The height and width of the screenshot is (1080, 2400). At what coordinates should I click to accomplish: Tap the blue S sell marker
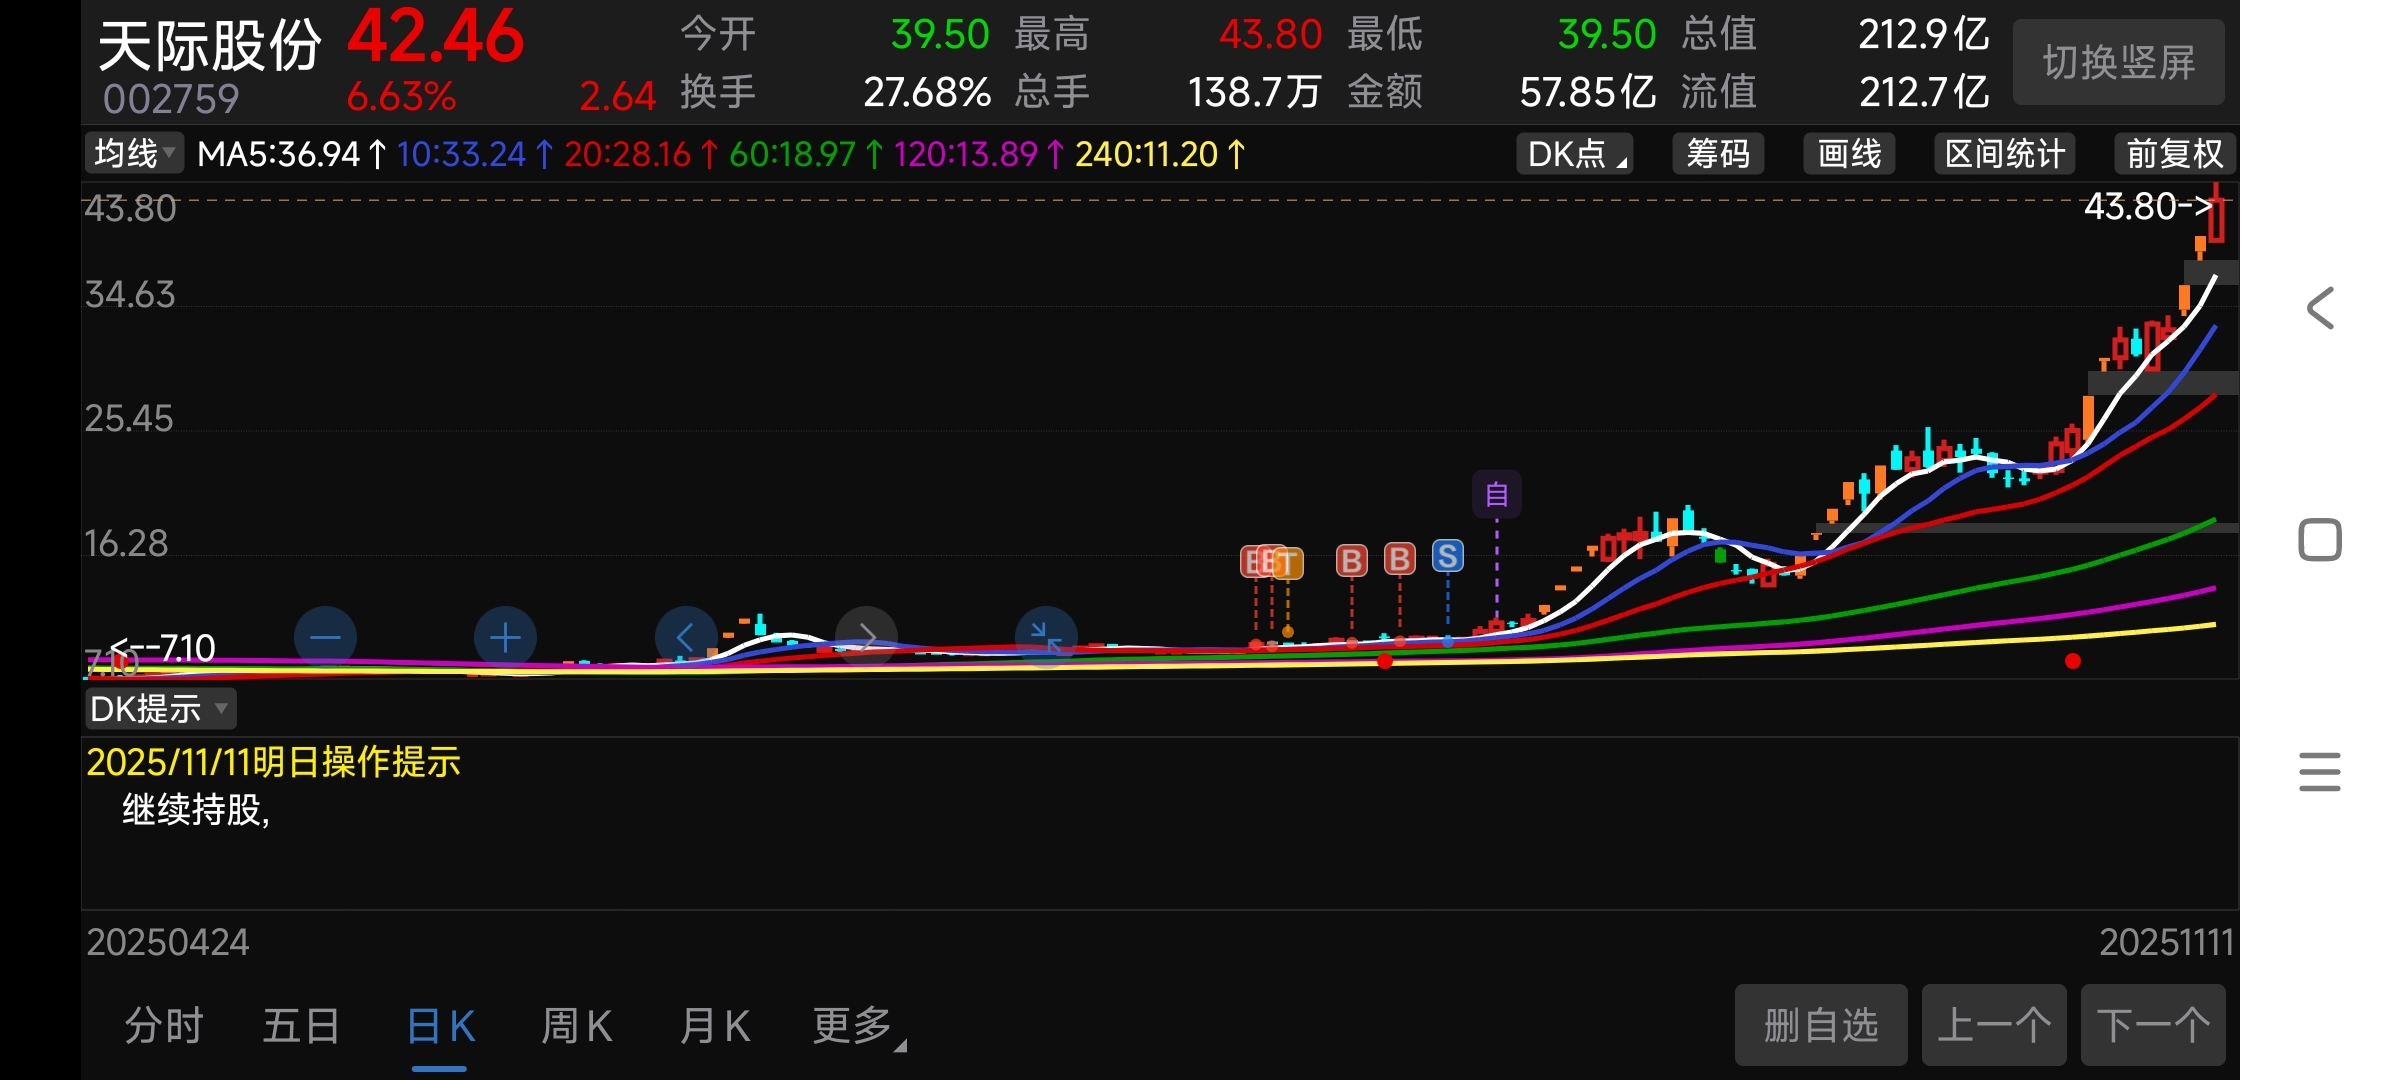tap(1447, 557)
